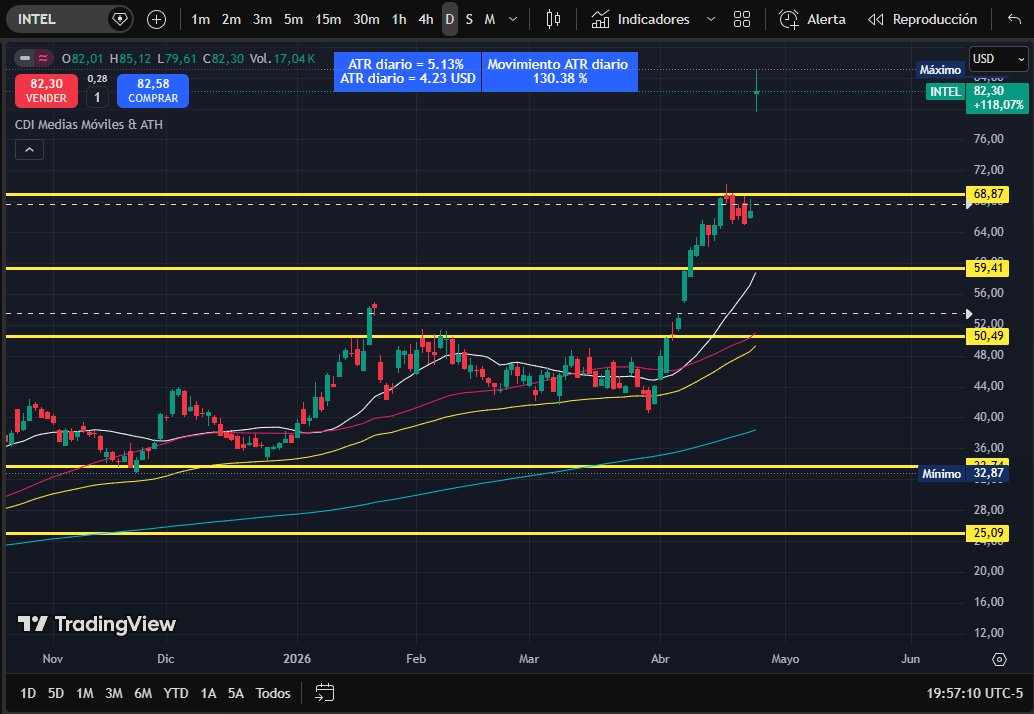Undo the last chart action
Viewport: 1034px width, 714px height.
(1014, 20)
